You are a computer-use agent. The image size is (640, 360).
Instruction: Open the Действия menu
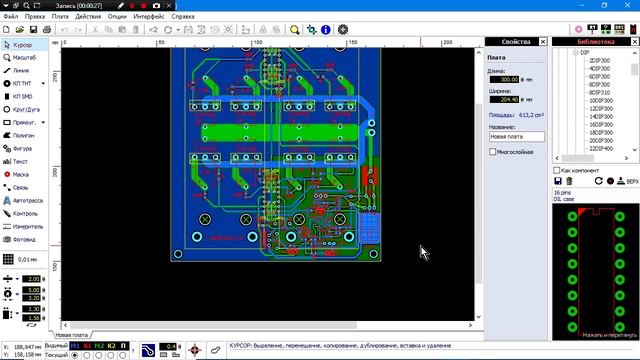(88, 16)
